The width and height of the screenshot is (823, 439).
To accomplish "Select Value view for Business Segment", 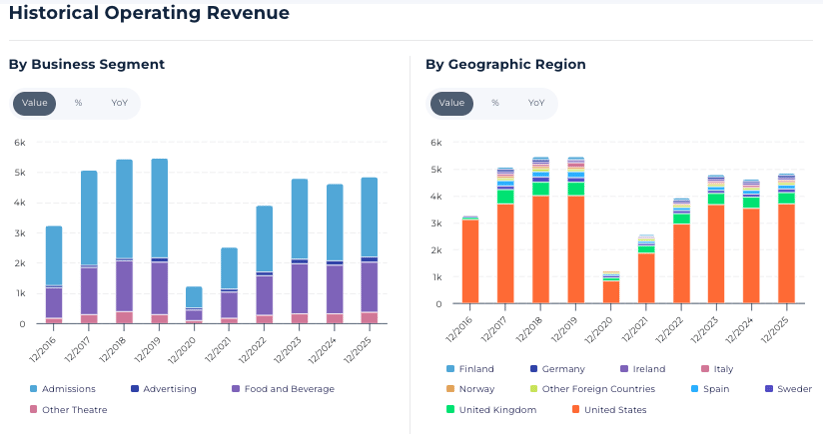I will (x=35, y=103).
